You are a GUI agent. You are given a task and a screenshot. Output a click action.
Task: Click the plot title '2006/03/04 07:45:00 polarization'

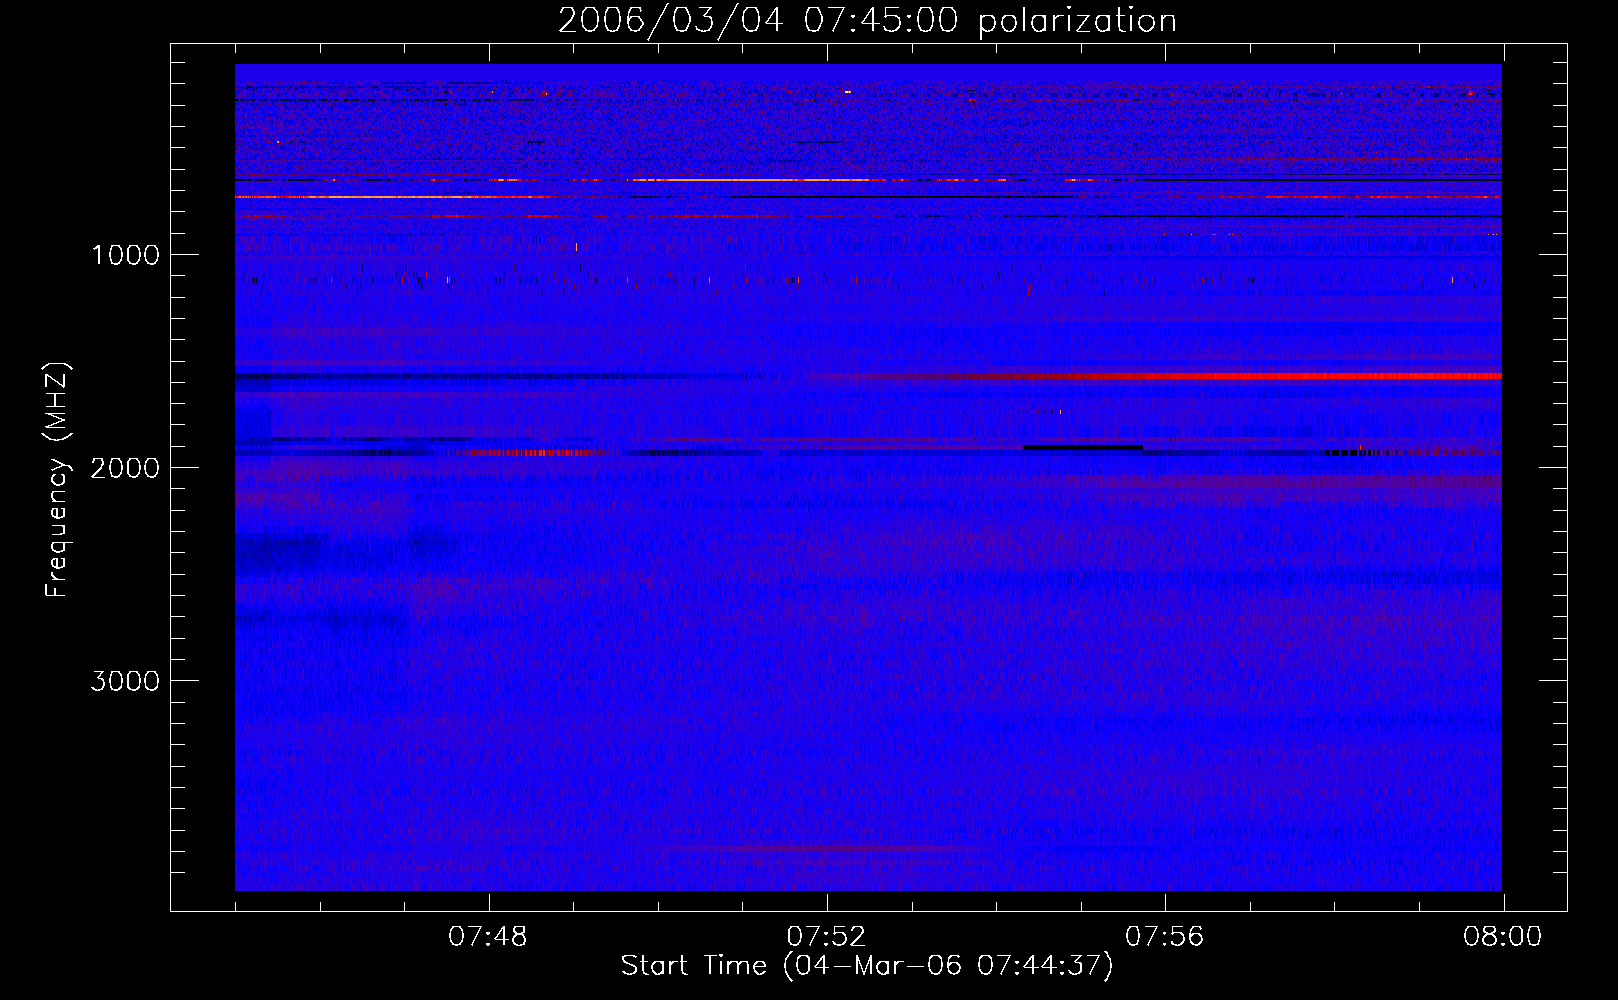[x=867, y=21]
